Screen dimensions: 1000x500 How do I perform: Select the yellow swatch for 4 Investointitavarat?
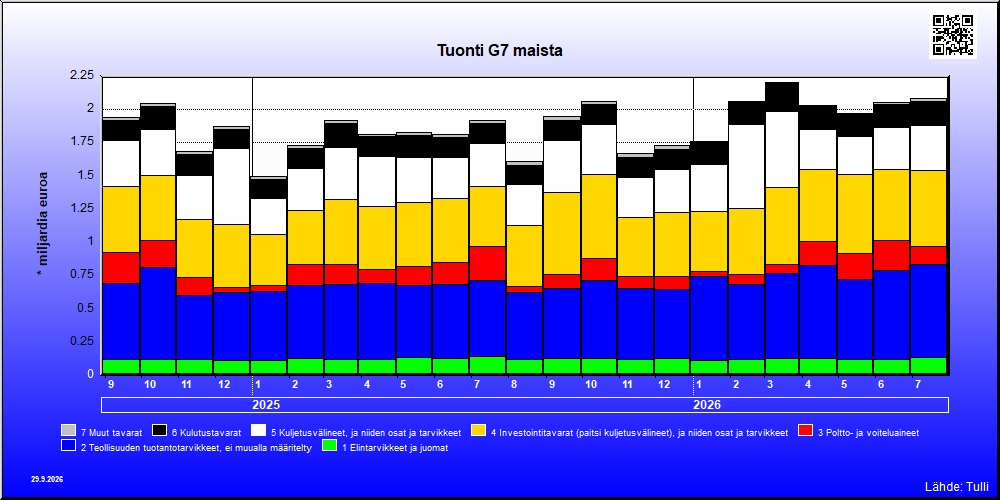coord(478,431)
